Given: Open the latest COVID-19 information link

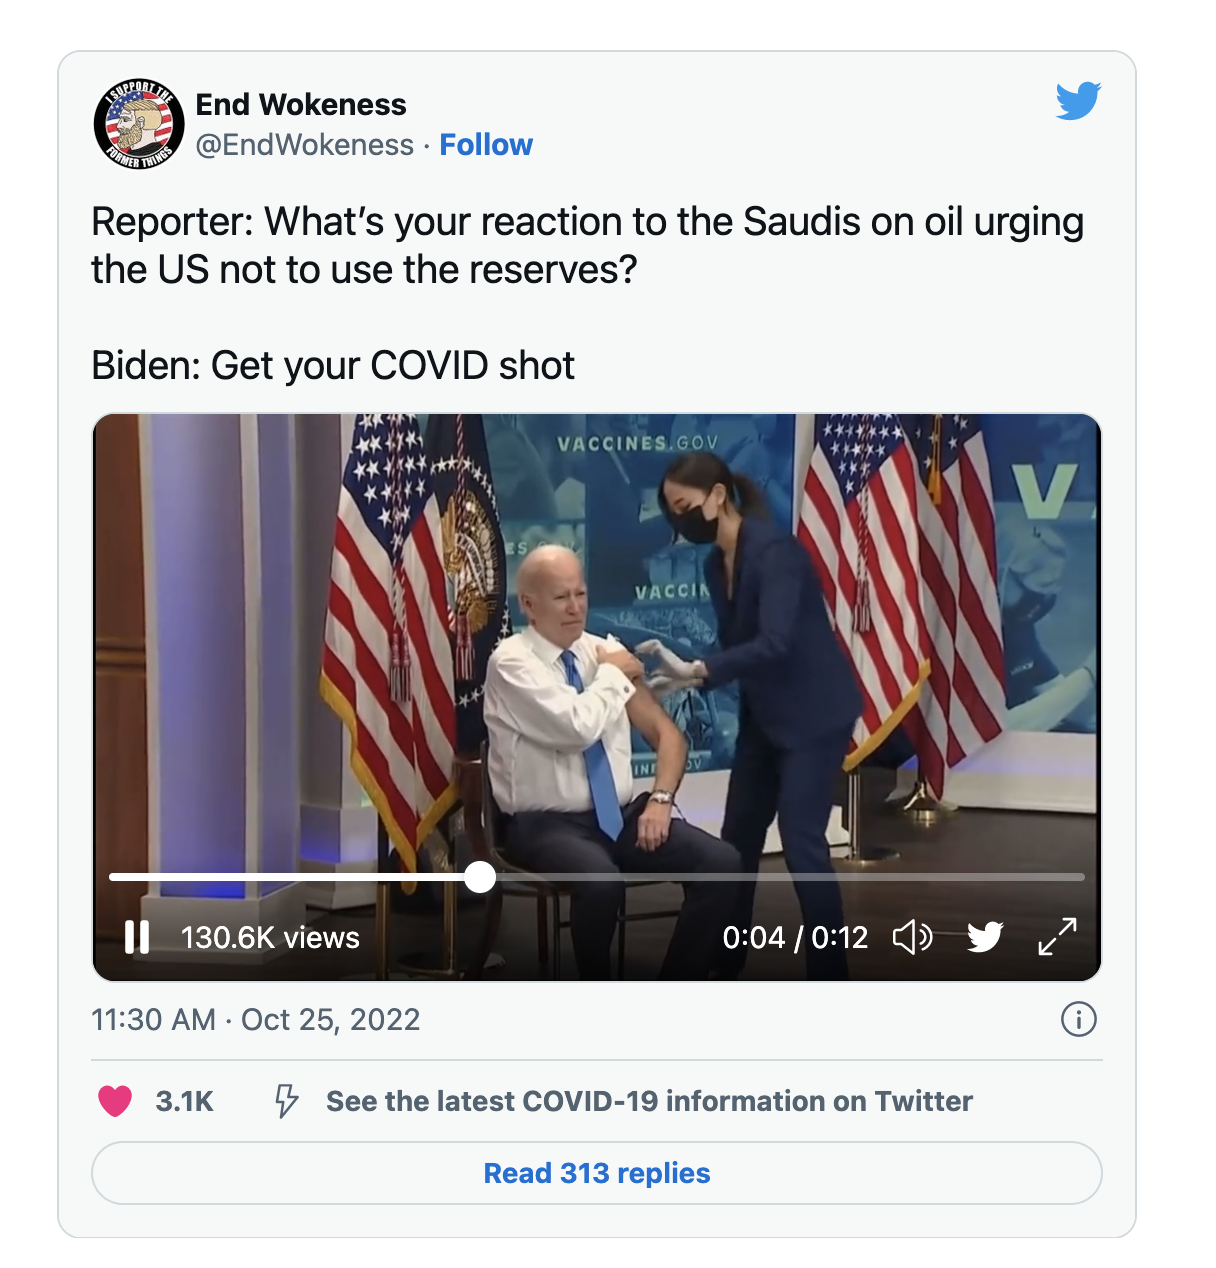Looking at the screenshot, I should (x=649, y=1101).
